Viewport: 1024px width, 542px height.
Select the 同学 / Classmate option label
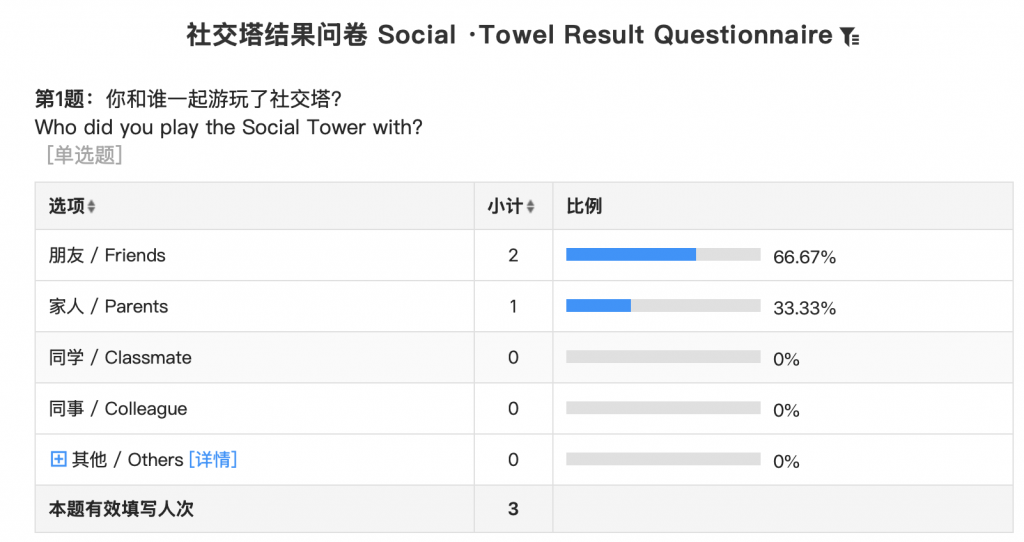[120, 357]
